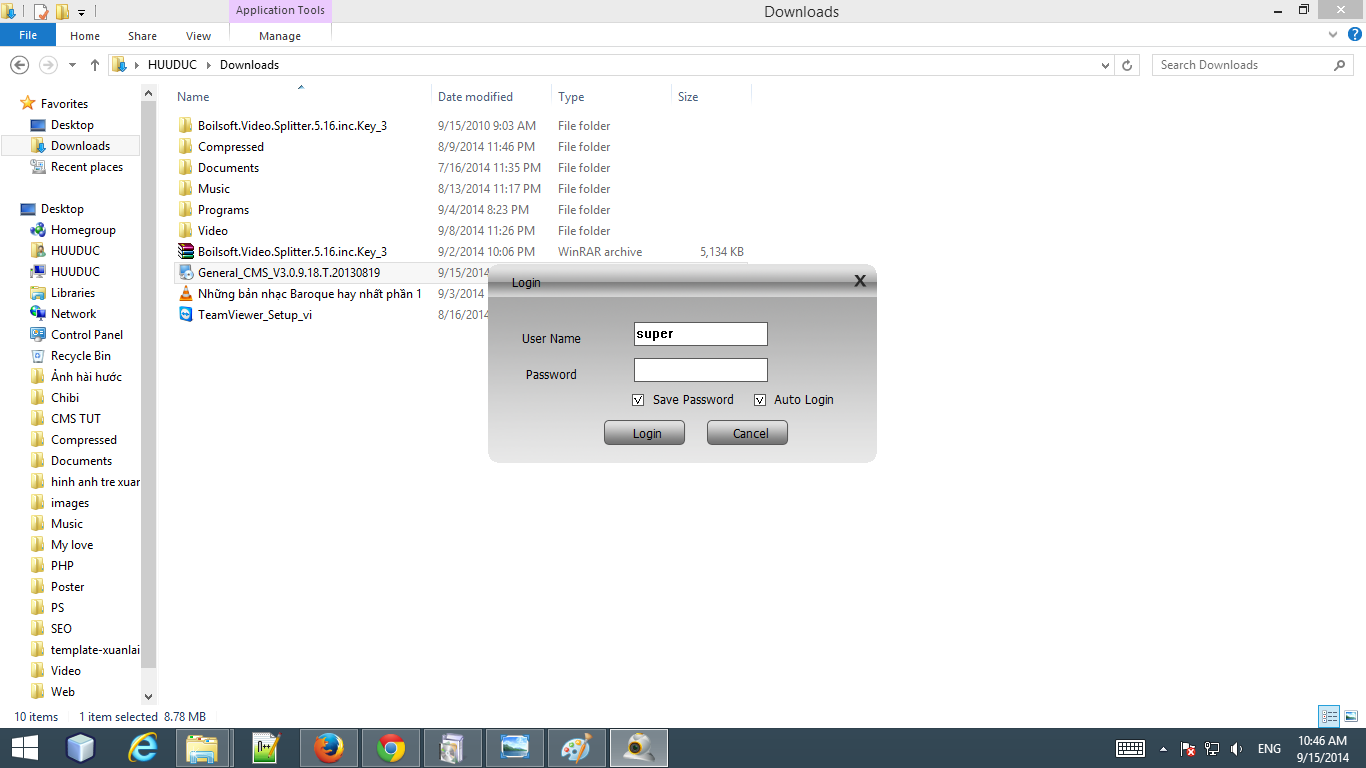Image resolution: width=1366 pixels, height=768 pixels.
Task: Select Những bản nhạc Baroque file
Action: coord(300,294)
